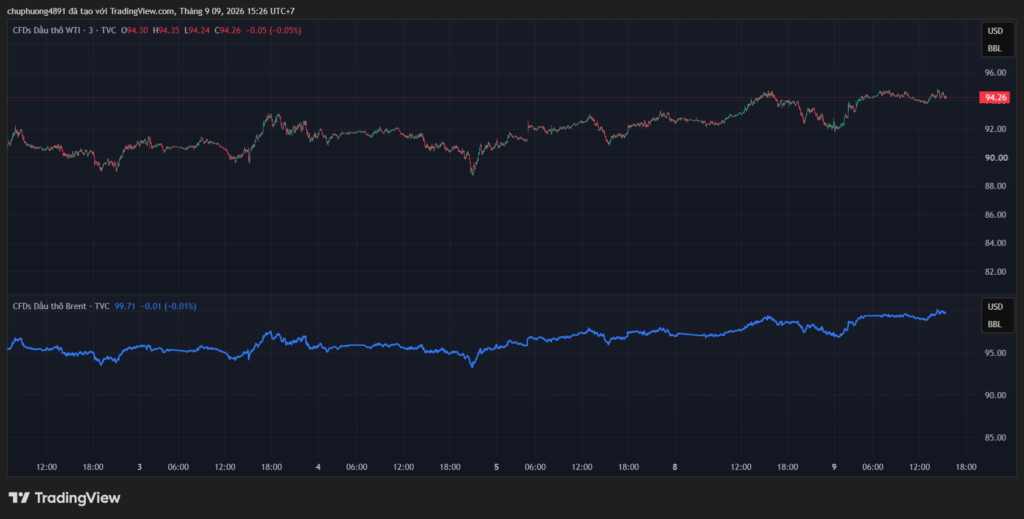Select the USD BBL unit box on Brent pane
This screenshot has height=519, width=1024.
click(995, 315)
